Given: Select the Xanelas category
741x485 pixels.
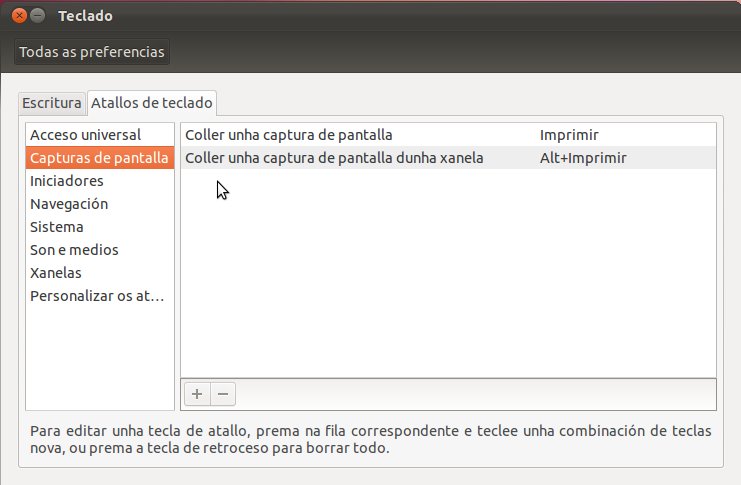Looking at the screenshot, I should pos(100,273).
